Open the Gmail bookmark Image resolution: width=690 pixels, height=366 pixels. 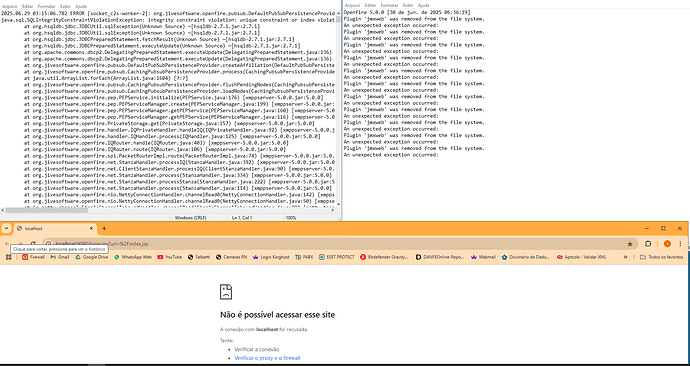coord(60,257)
